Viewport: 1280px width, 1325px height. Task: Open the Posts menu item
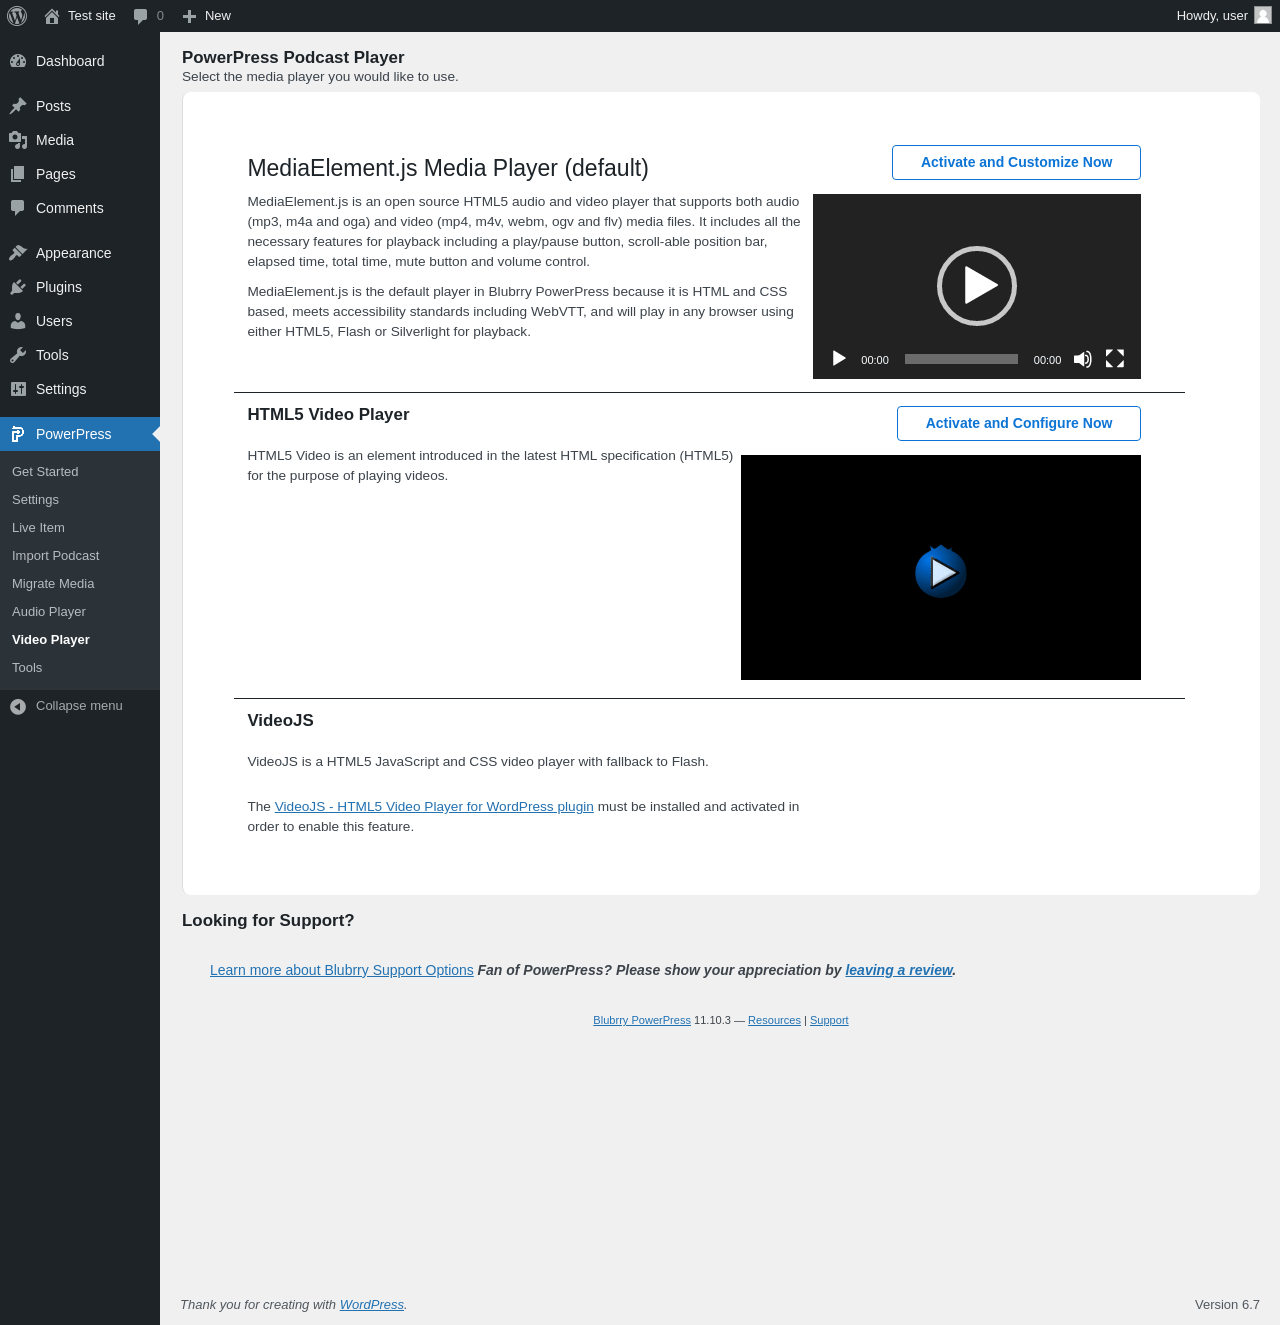click(80, 106)
